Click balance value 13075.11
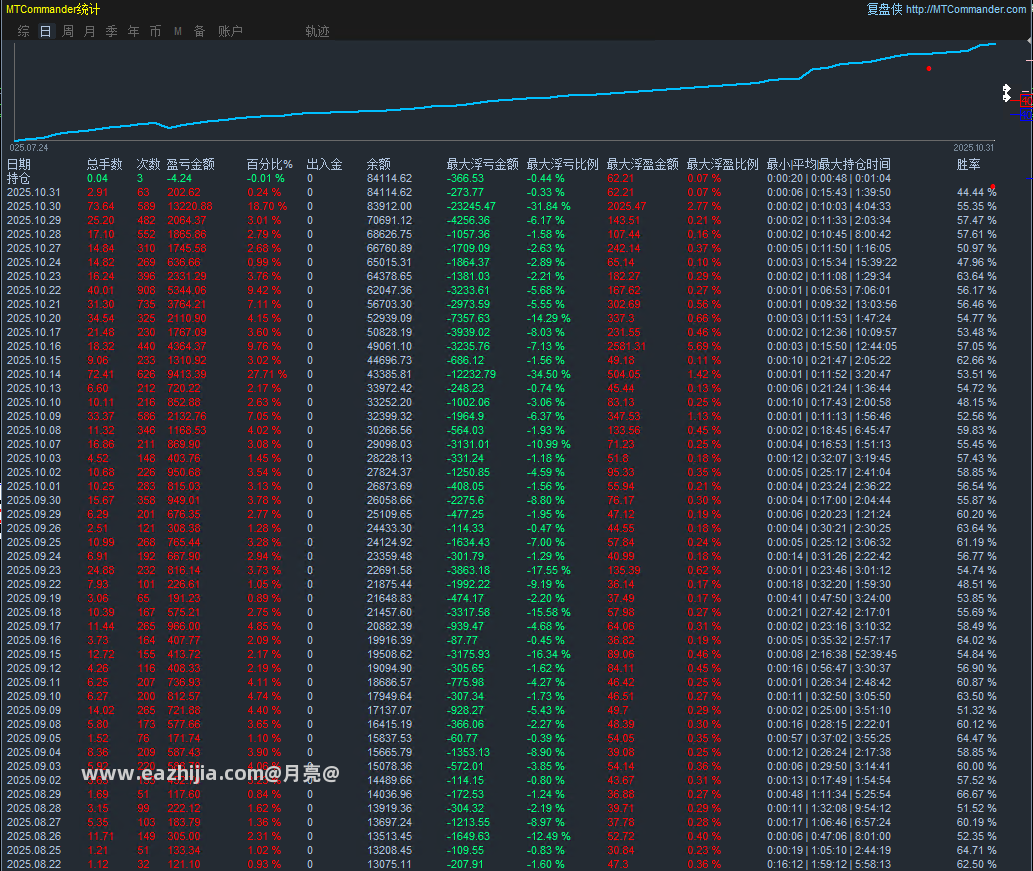1033x871 pixels. point(389,864)
